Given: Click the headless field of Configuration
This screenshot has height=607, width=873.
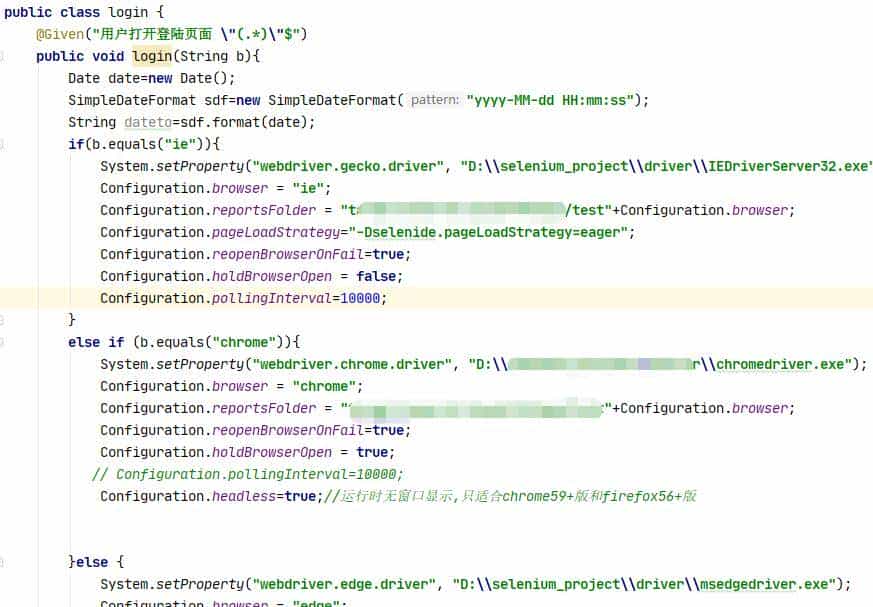Looking at the screenshot, I should [x=244, y=496].
